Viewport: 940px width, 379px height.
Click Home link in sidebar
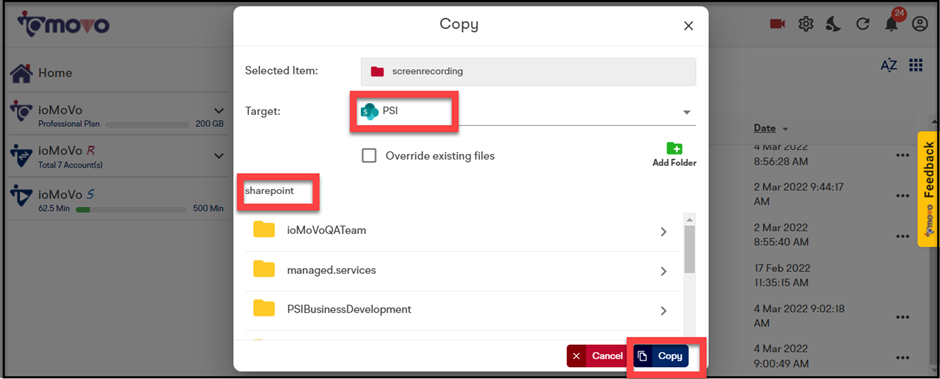click(55, 73)
